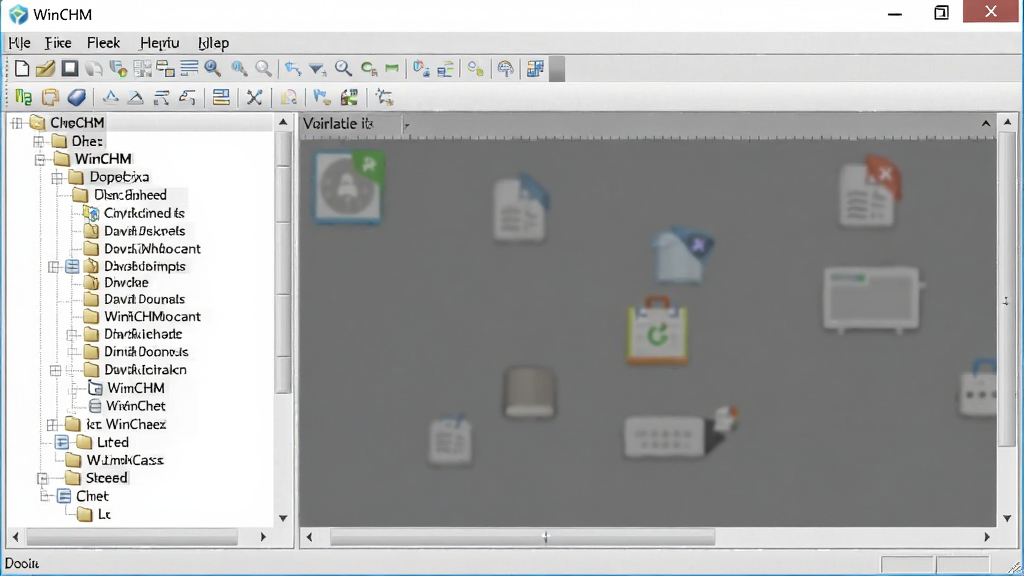Click the black square stop icon

(70, 69)
